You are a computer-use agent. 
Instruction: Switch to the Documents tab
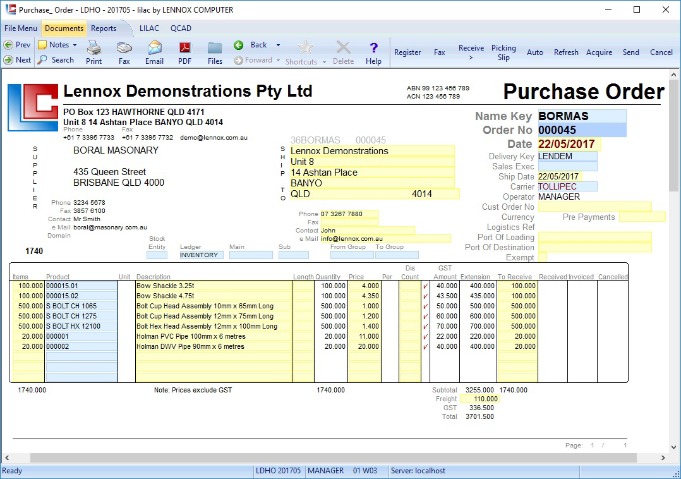click(x=64, y=28)
